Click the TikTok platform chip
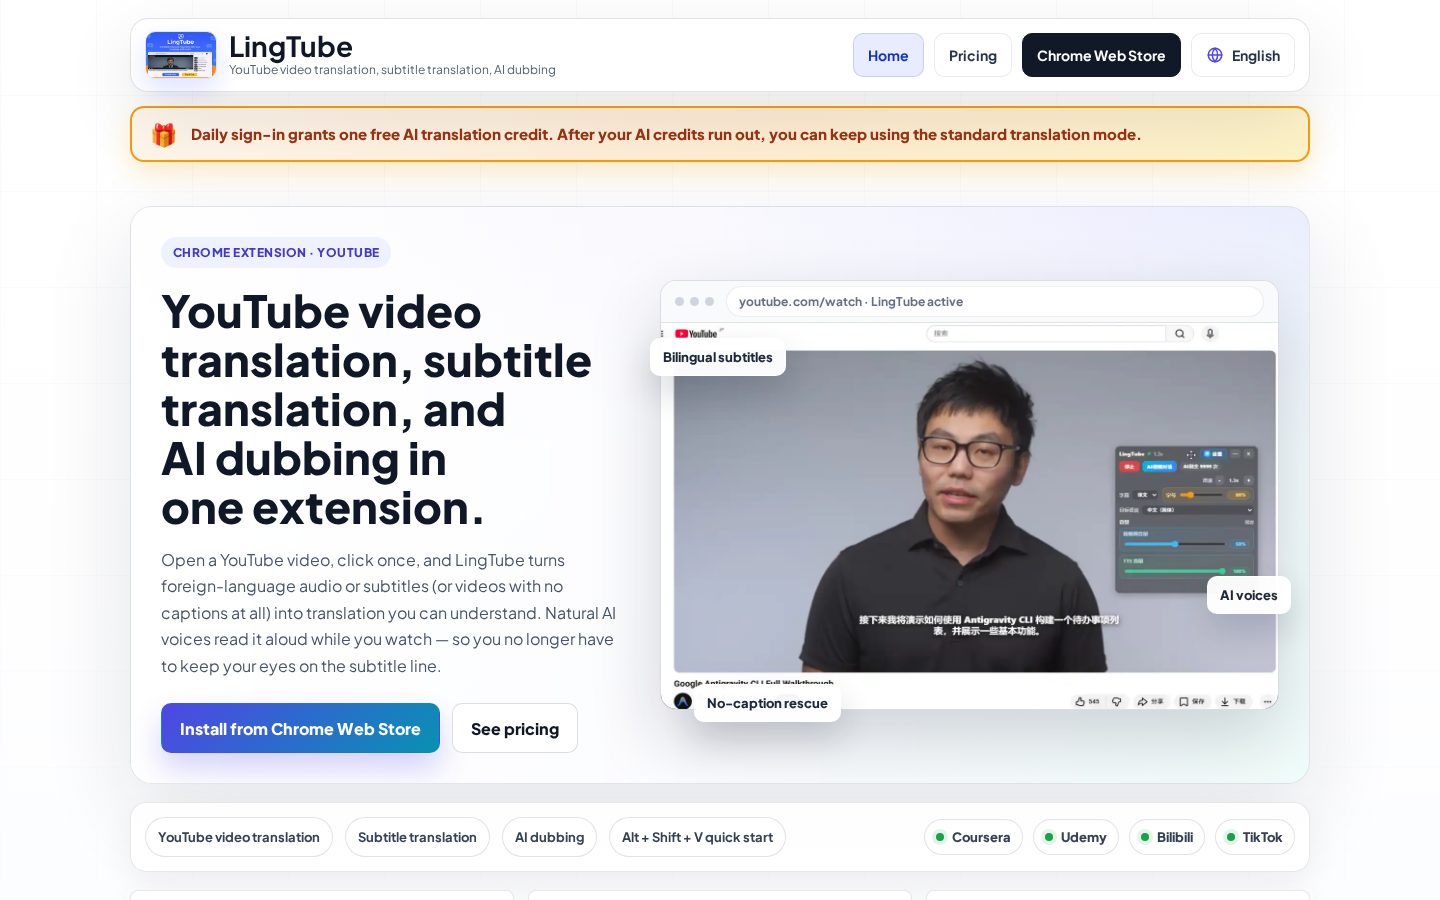 click(1255, 837)
